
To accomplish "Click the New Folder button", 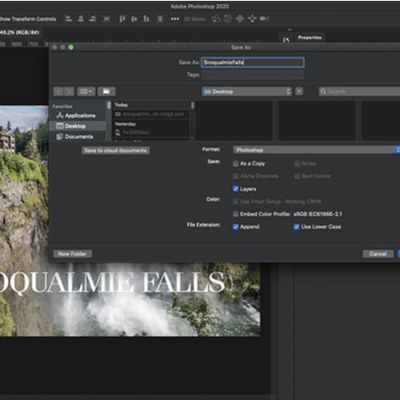I will tap(72, 254).
